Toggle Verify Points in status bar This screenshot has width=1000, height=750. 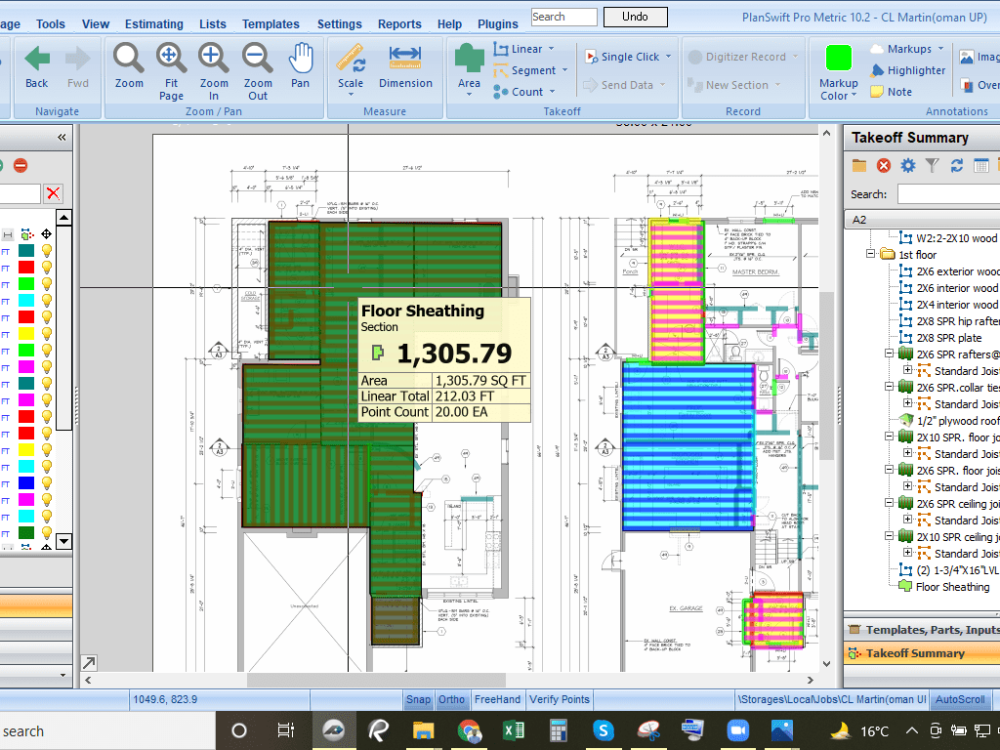[559, 700]
